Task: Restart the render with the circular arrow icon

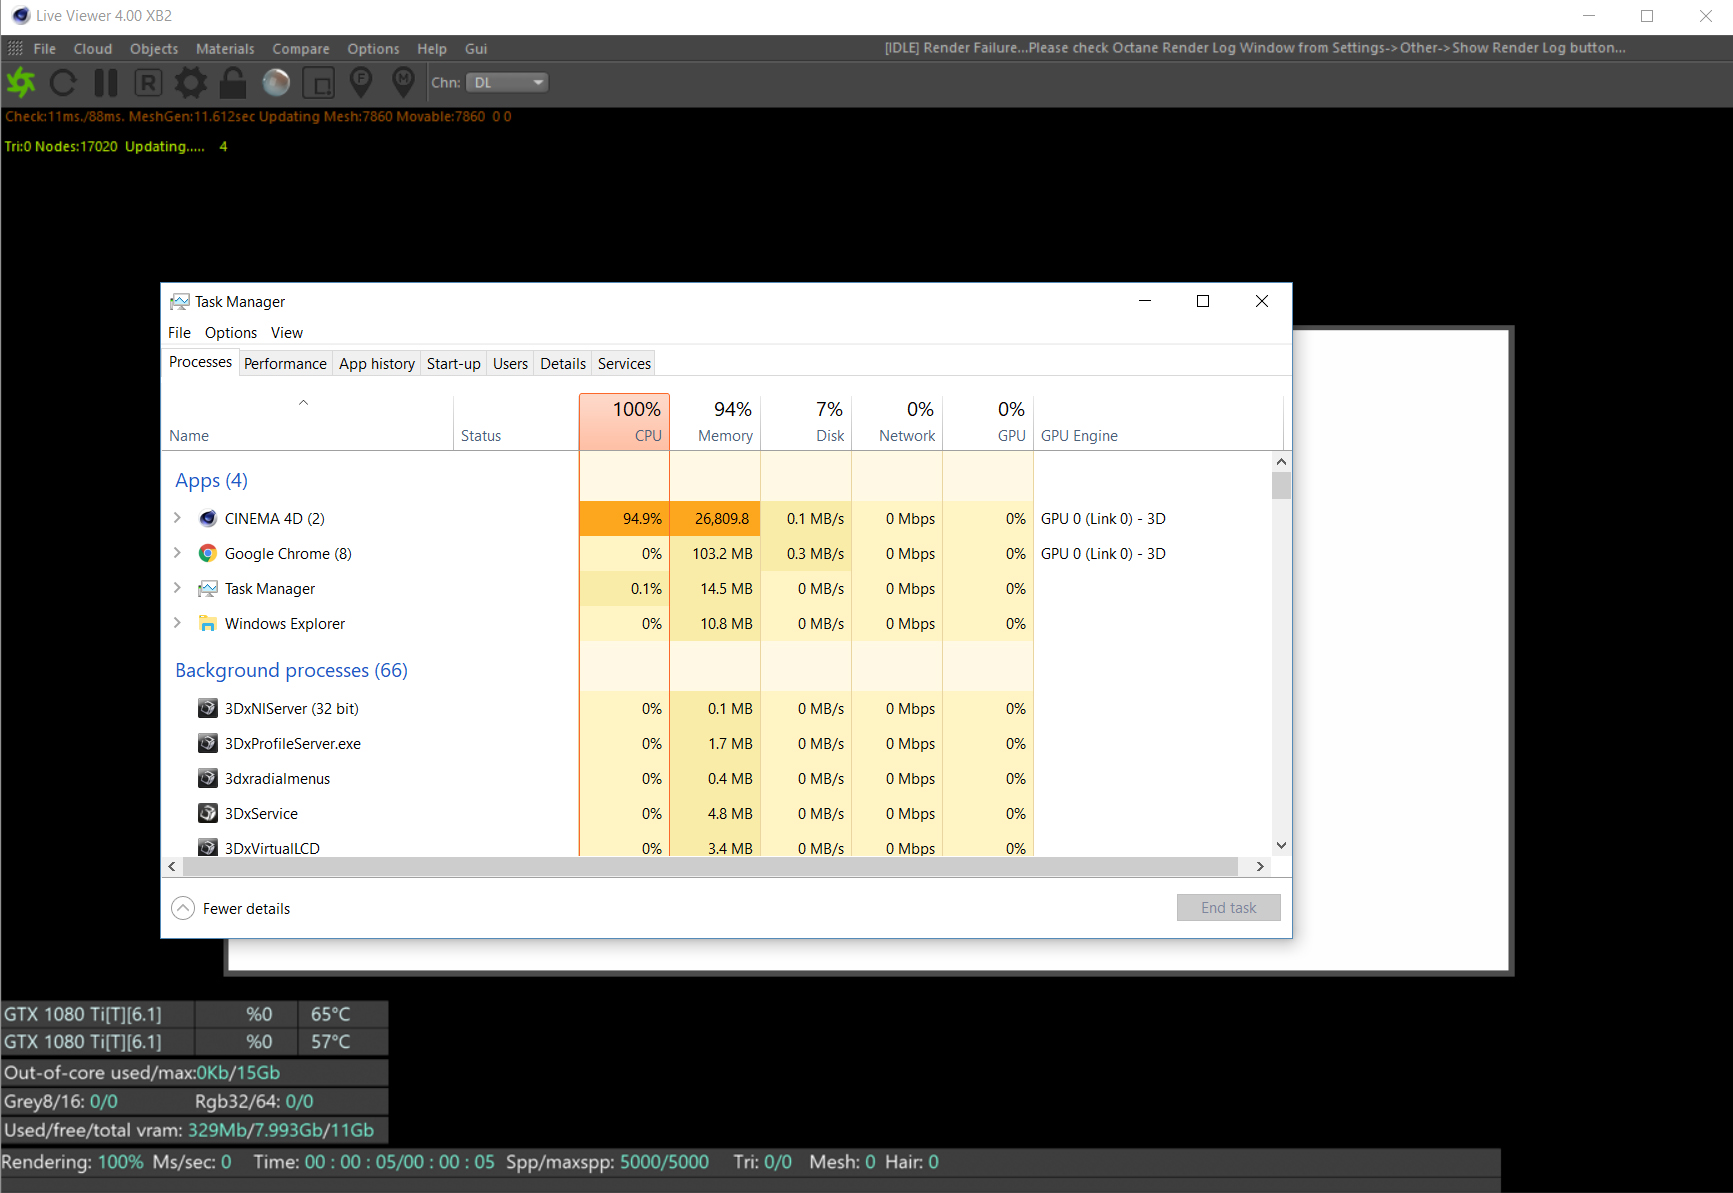Action: [63, 82]
